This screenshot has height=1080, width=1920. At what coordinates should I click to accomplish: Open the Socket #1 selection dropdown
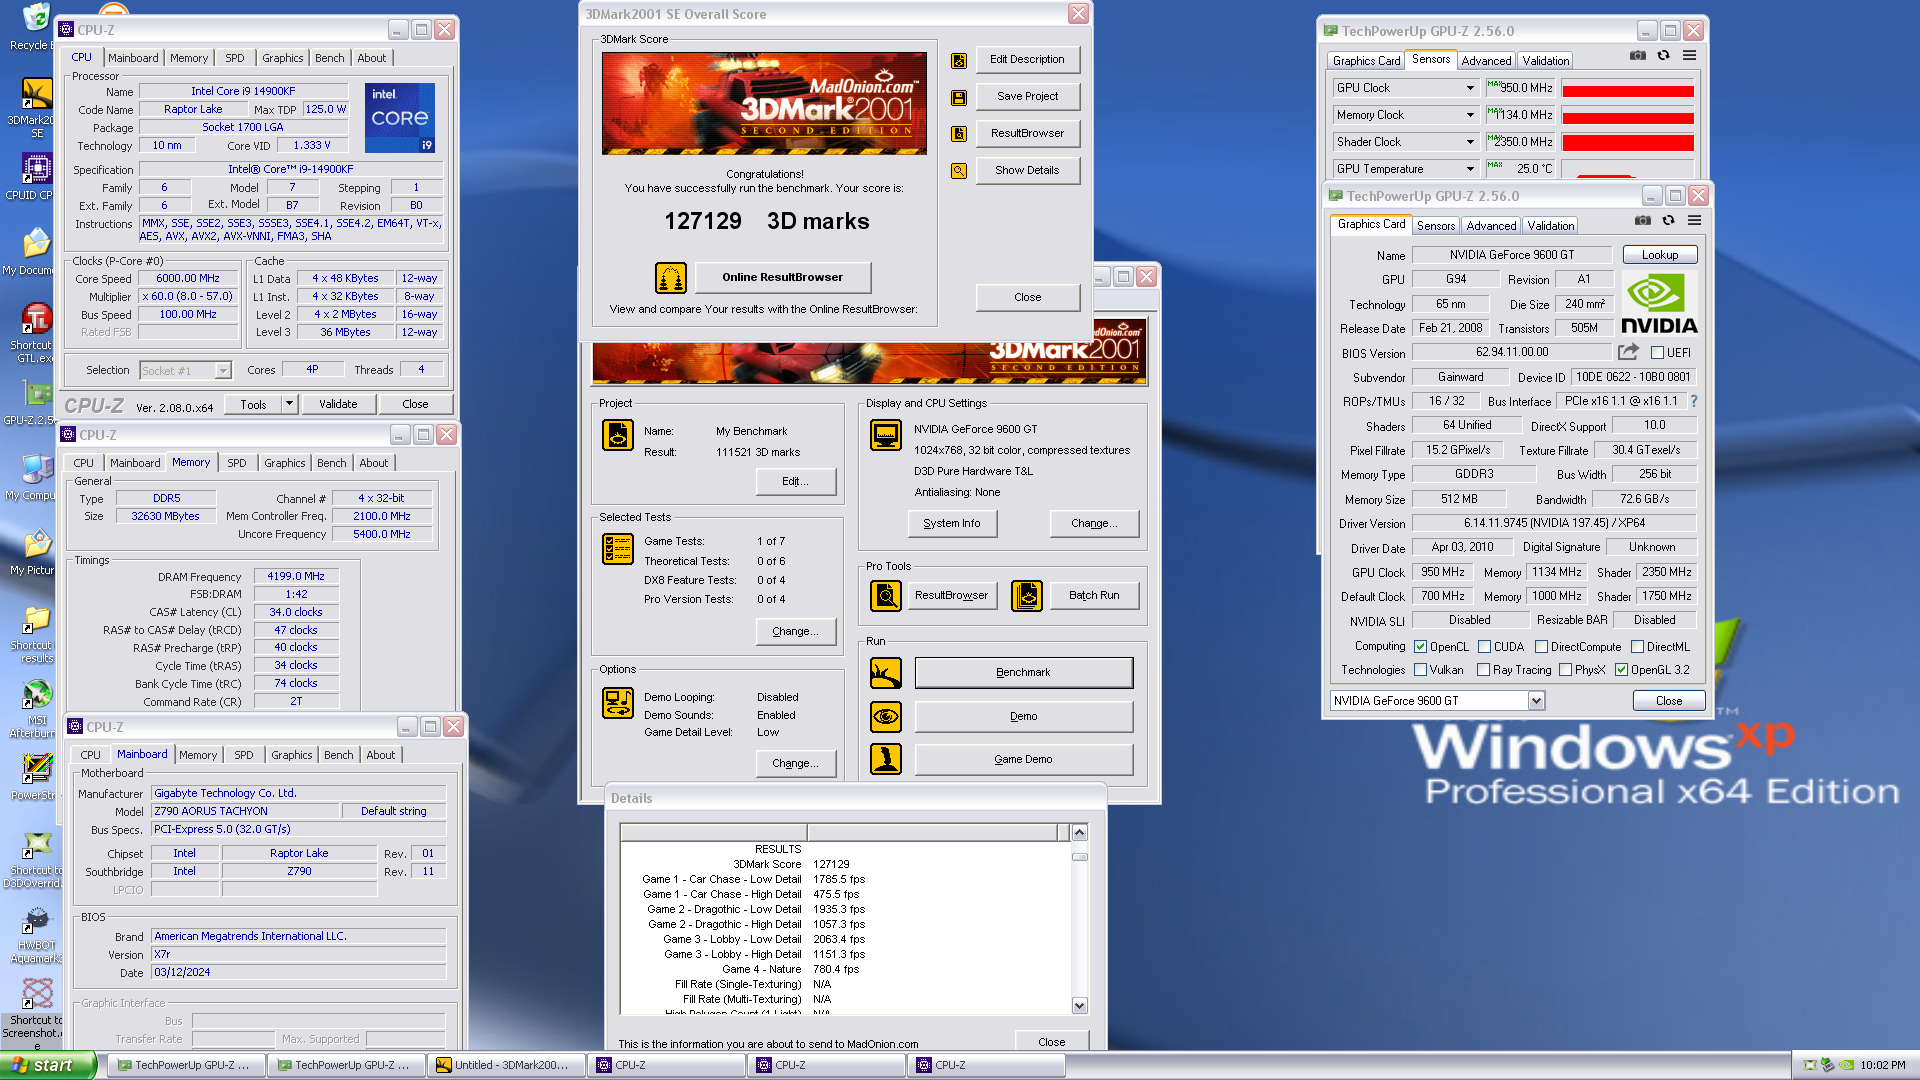223,371
